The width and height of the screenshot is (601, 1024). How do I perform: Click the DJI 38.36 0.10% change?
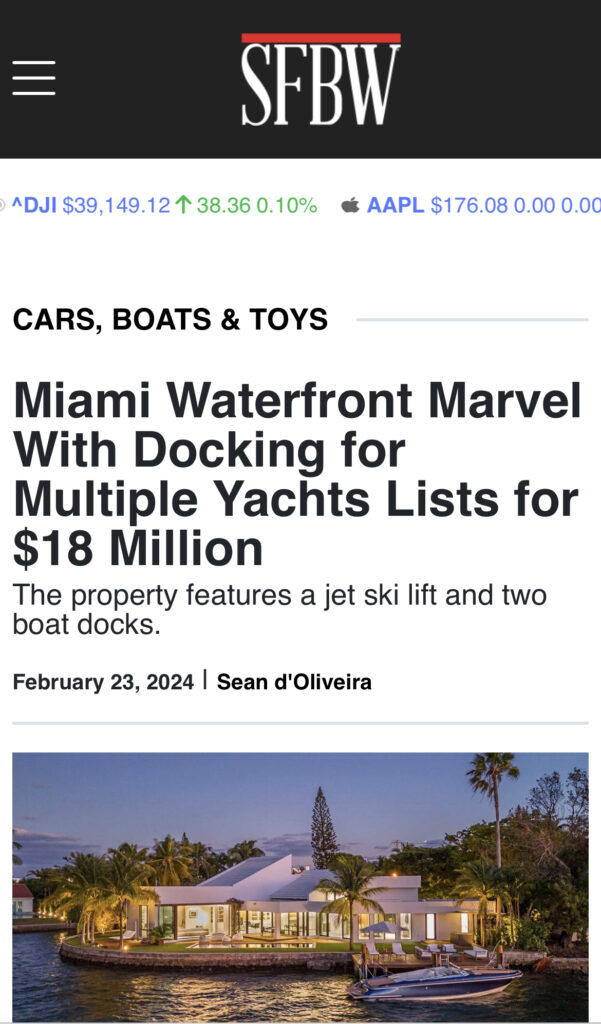pyautogui.click(x=256, y=206)
